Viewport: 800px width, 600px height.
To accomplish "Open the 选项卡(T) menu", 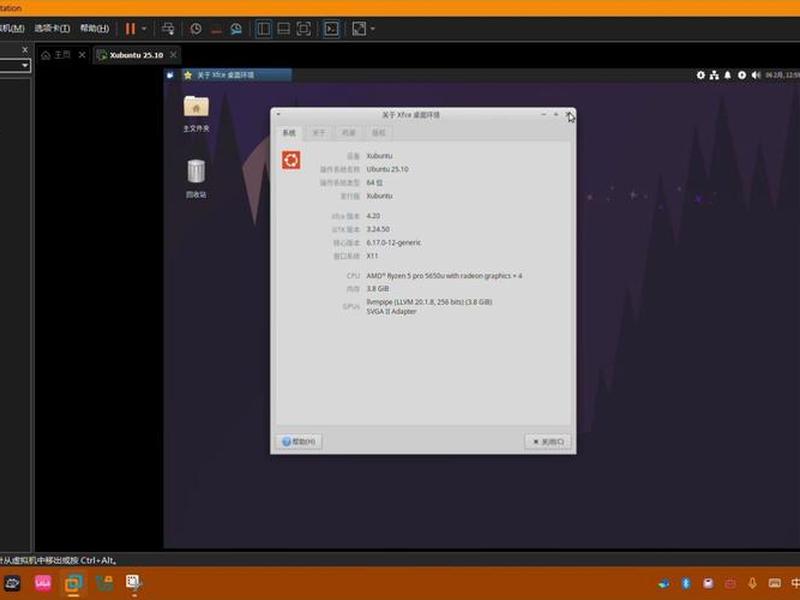I will [52, 28].
